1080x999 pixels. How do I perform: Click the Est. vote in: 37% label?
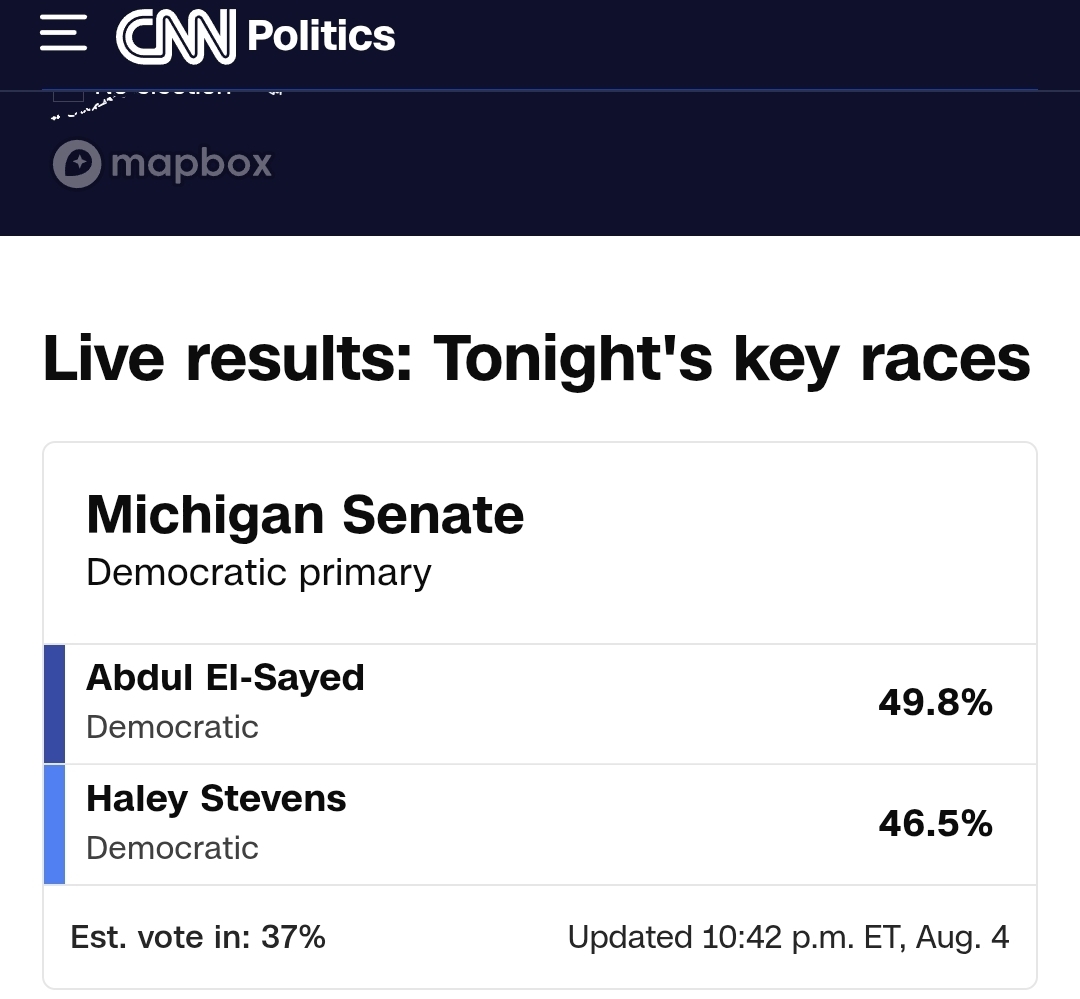click(198, 937)
